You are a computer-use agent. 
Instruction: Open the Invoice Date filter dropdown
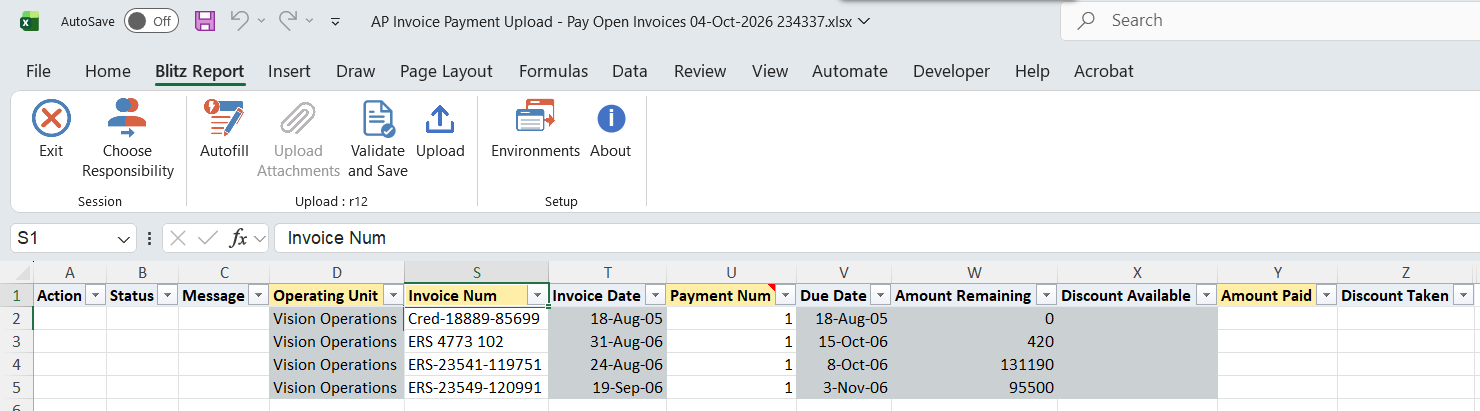tap(655, 296)
